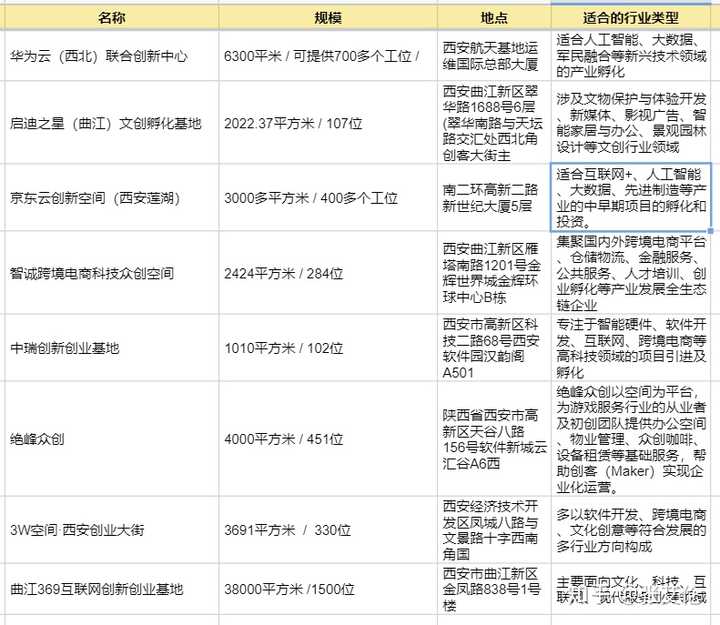Click the cell 6300平米 / 可提供700多个工位
The width and height of the screenshot is (720, 625).
tap(328, 56)
